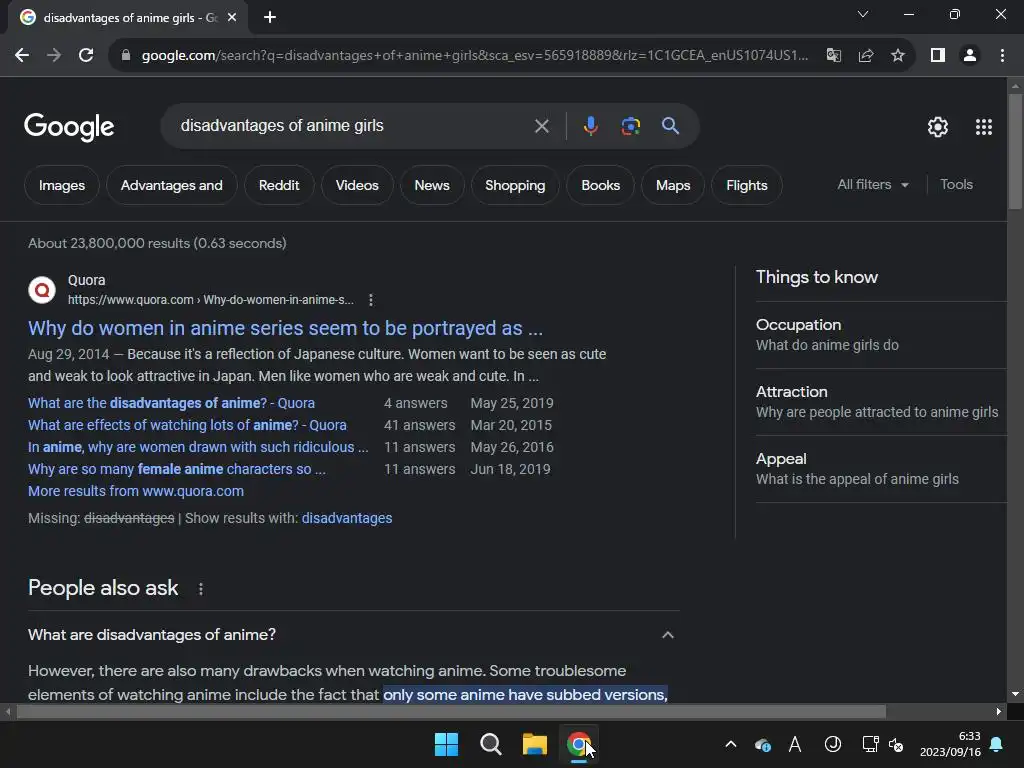The height and width of the screenshot is (768, 1024).
Task: Reload the page with the refresh icon
Action: tap(86, 56)
